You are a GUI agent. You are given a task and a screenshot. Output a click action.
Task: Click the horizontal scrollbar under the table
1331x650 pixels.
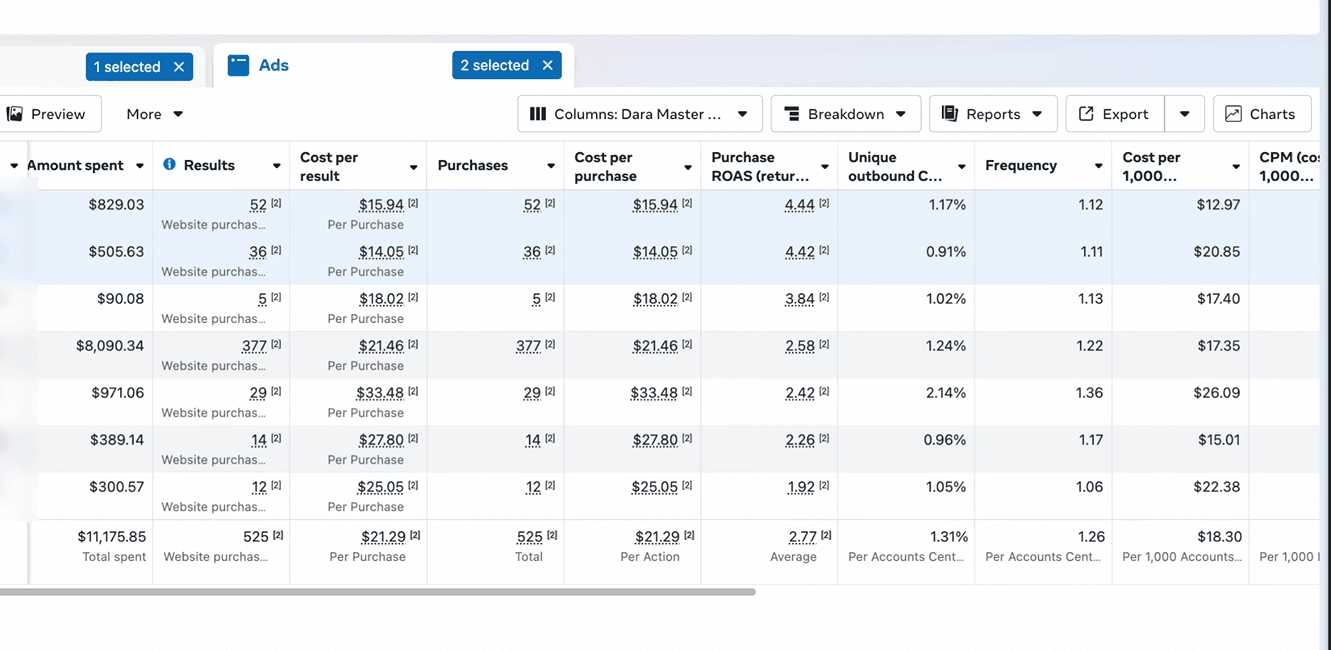pos(377,592)
